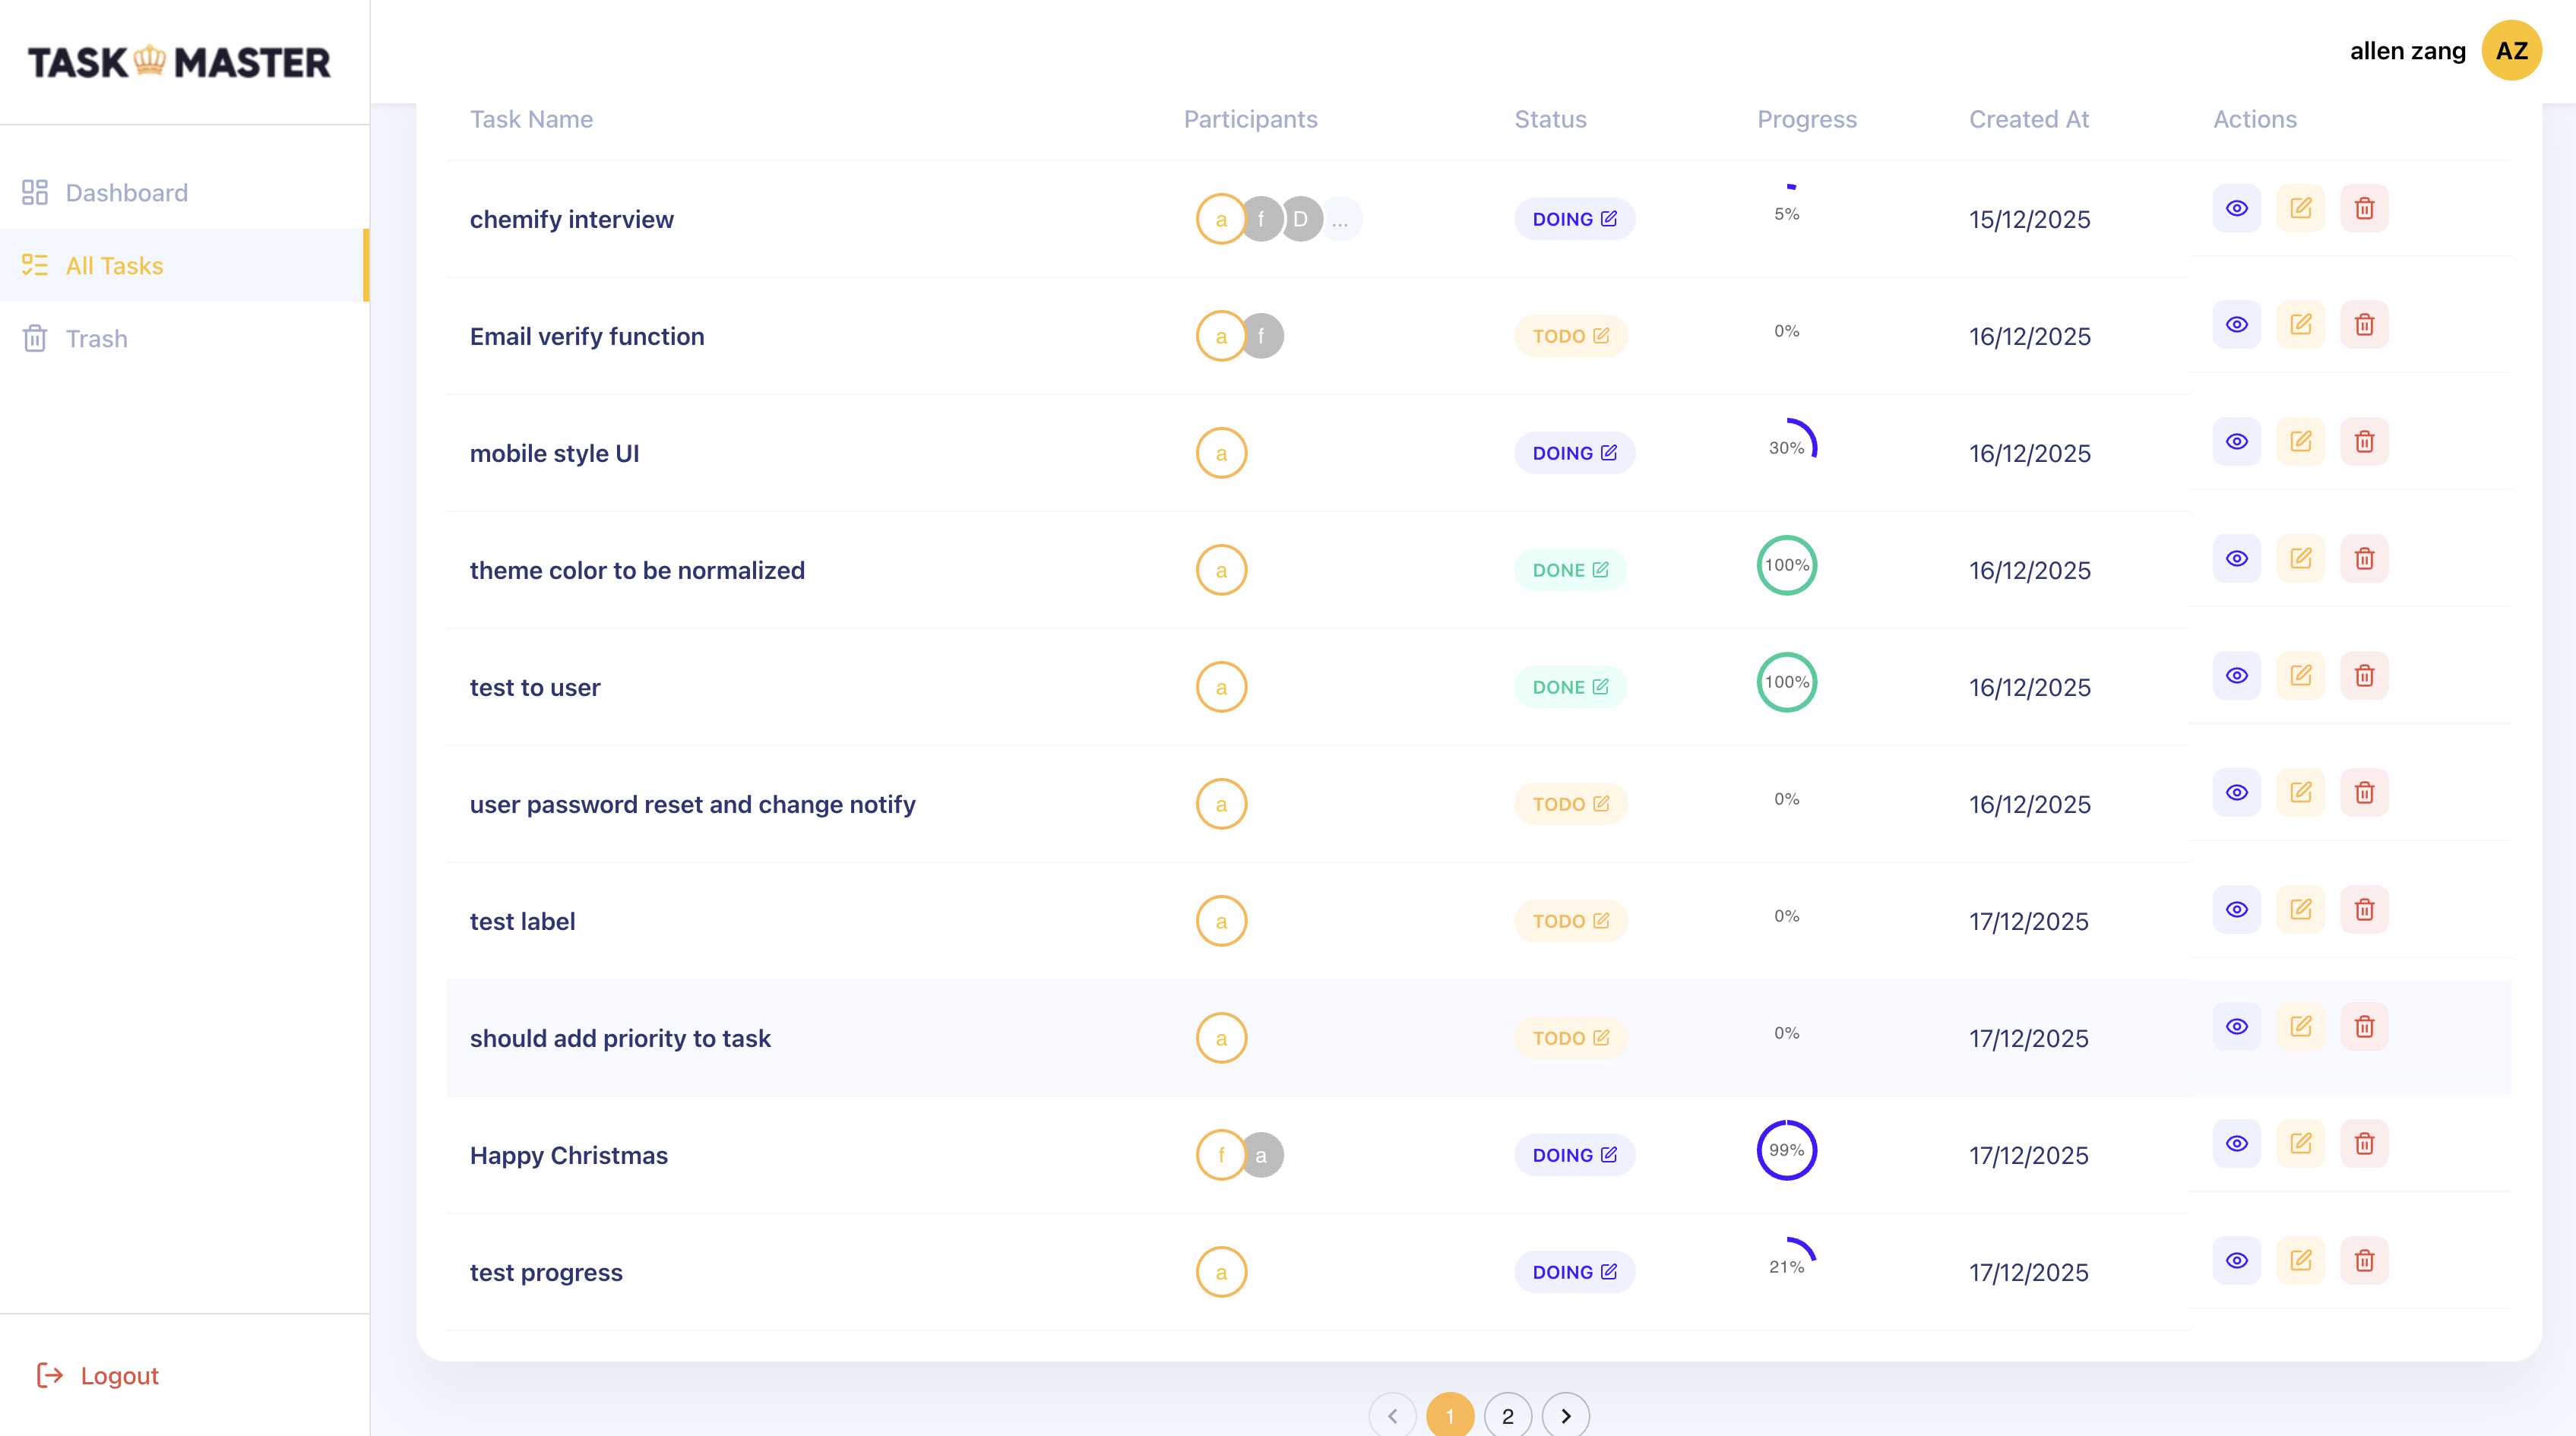Image resolution: width=2576 pixels, height=1436 pixels.
Task: Click extra participants ellipsis on chemify interview
Action: 1340,219
